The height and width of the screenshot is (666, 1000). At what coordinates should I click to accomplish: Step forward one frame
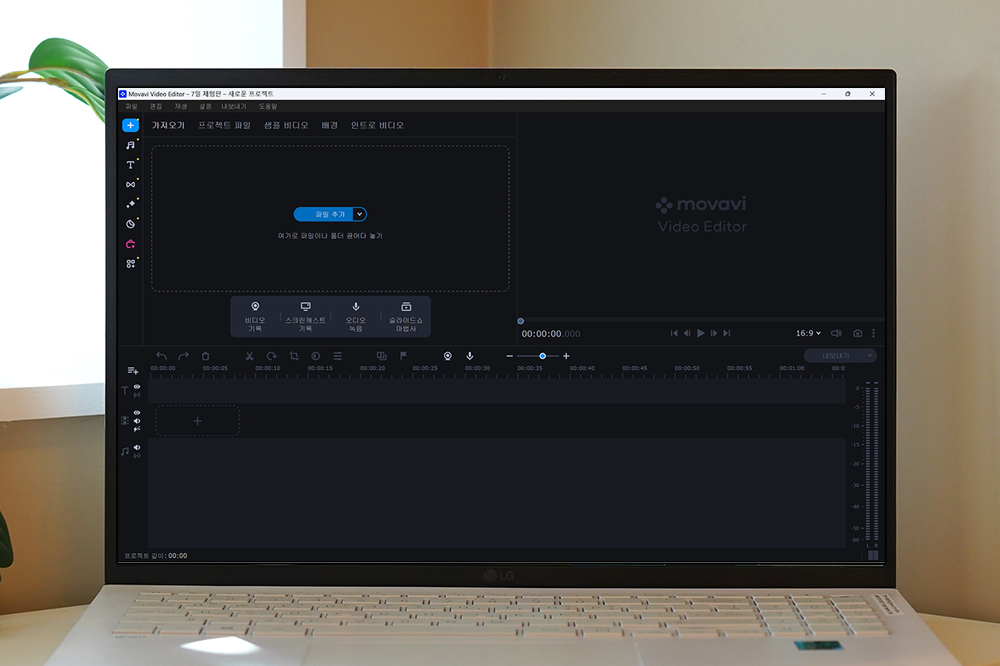tap(714, 333)
